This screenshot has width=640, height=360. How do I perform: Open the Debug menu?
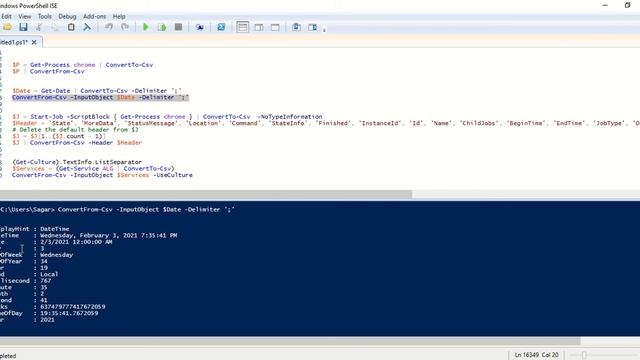tap(67, 16)
